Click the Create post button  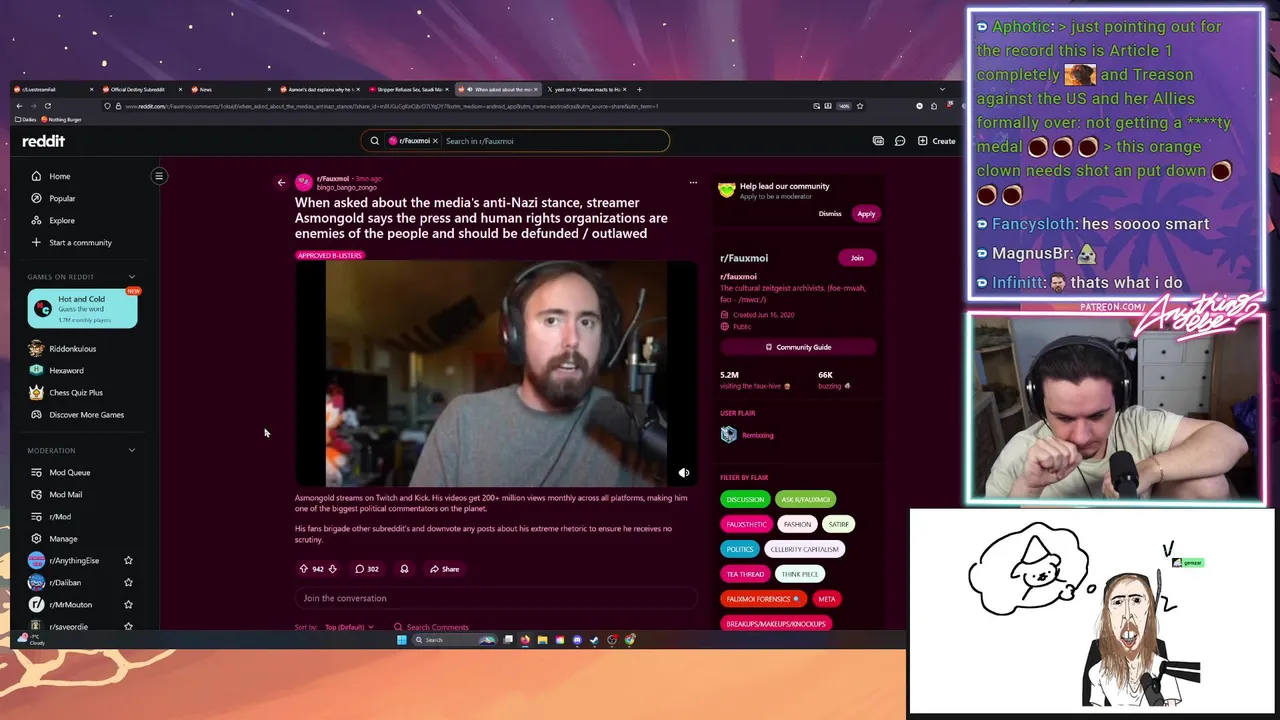coord(937,141)
